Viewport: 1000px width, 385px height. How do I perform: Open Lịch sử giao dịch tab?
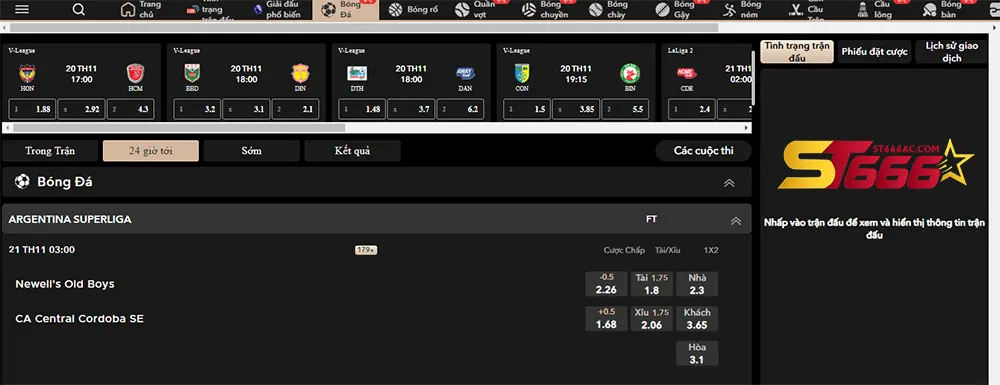coord(953,52)
